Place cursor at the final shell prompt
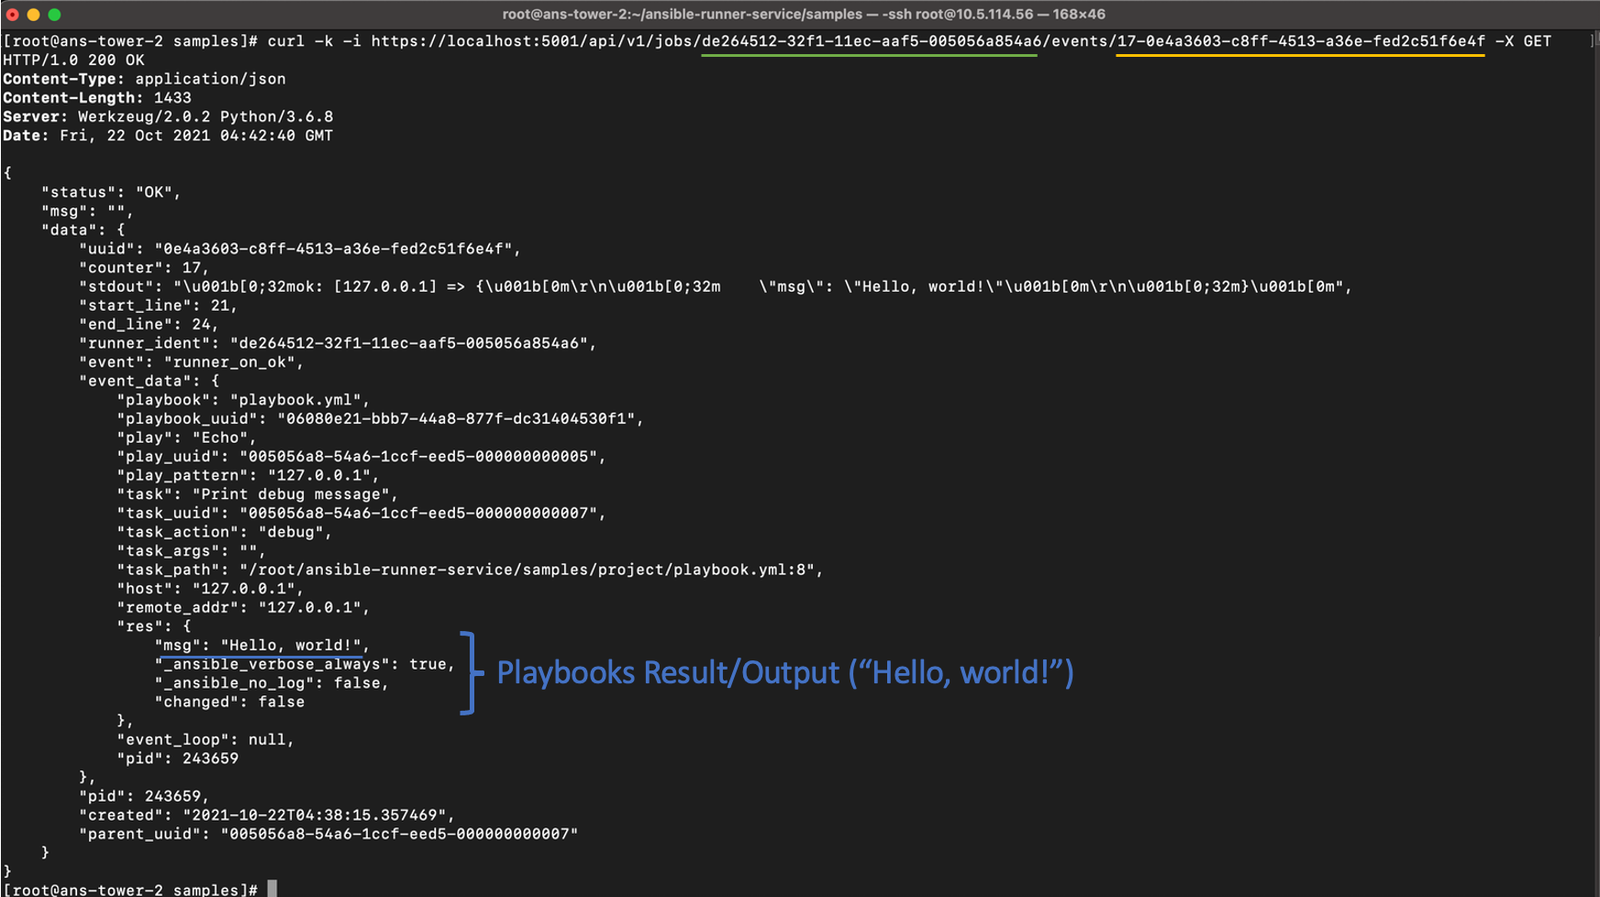 [271, 889]
